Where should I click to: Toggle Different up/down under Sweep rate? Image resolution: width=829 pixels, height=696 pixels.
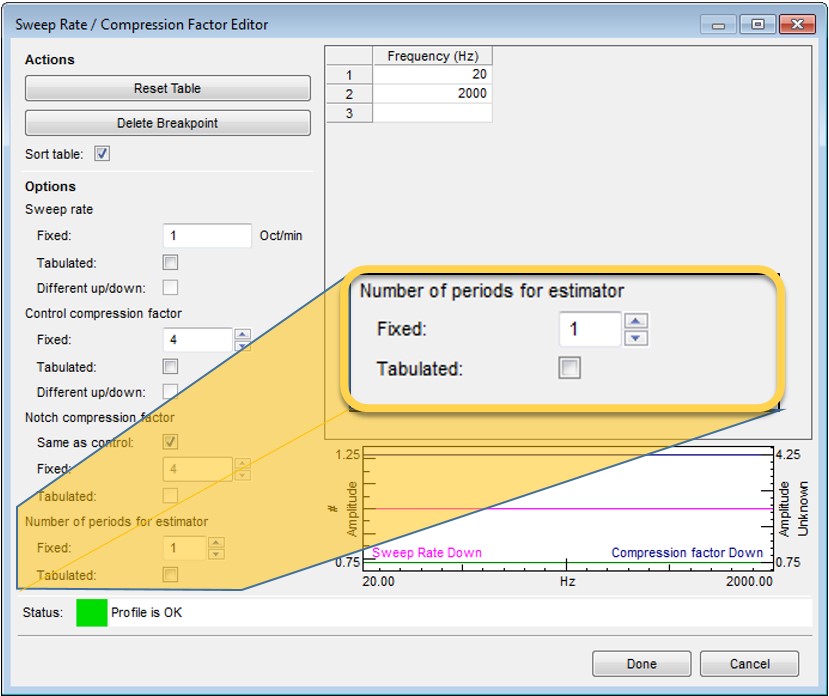point(170,288)
